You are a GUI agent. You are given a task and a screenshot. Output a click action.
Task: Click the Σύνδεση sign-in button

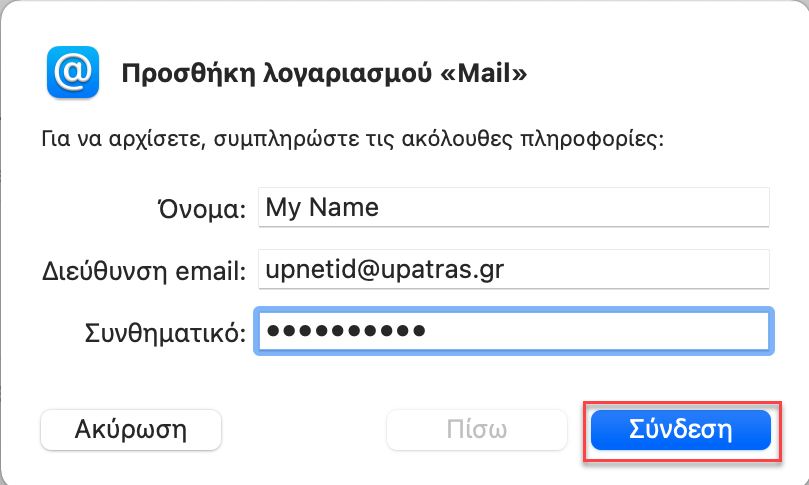point(681,430)
